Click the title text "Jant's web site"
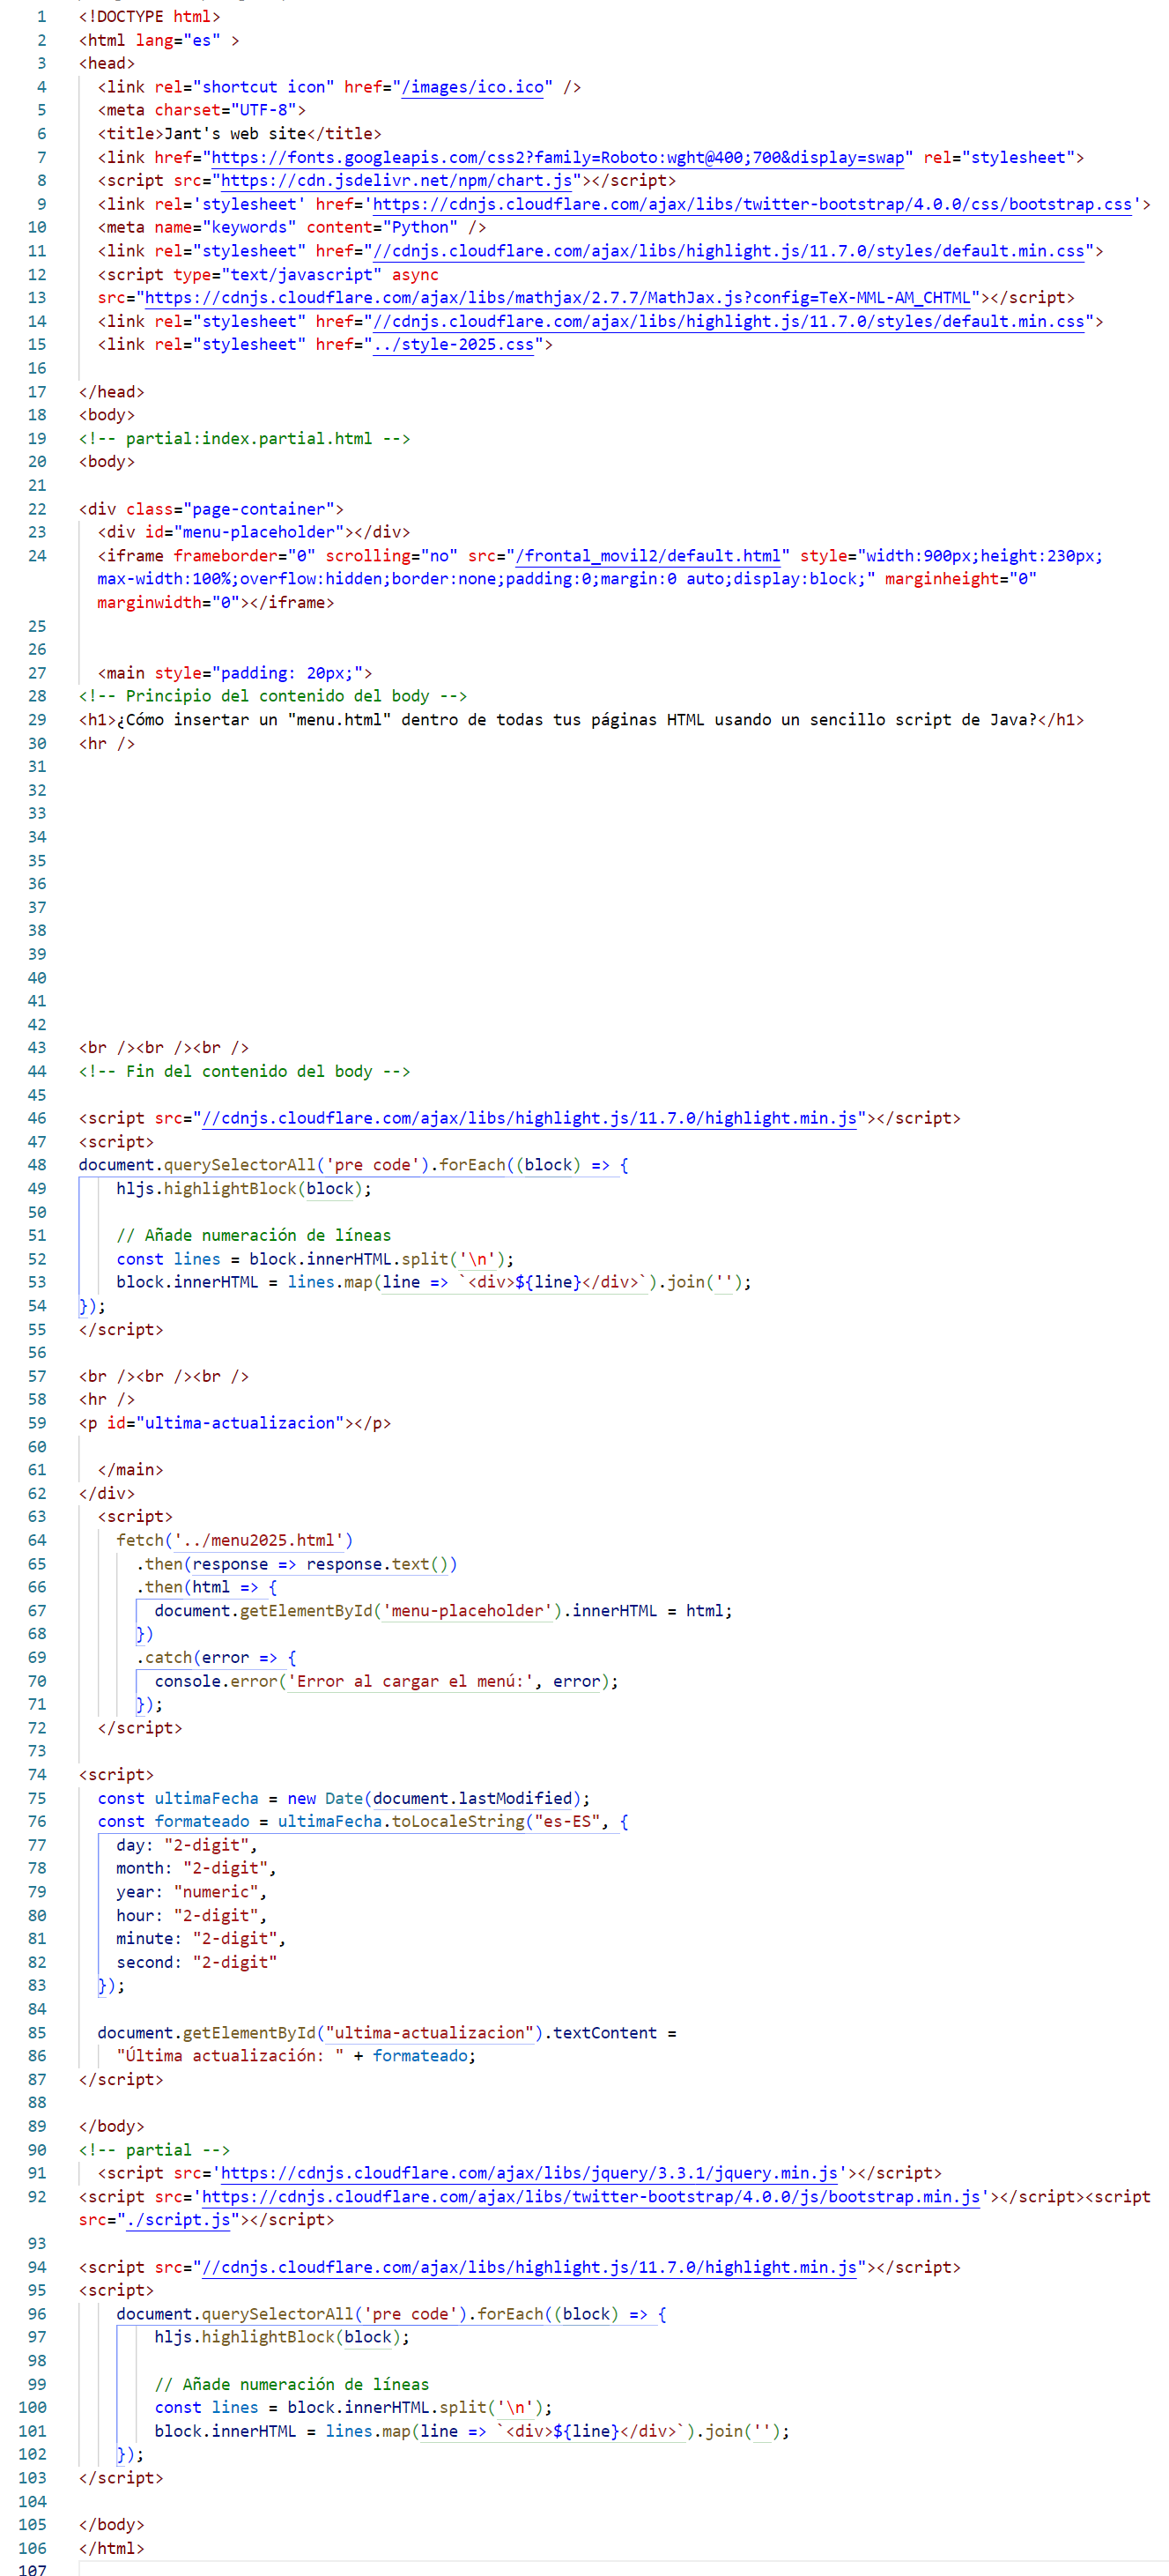Image resolution: width=1169 pixels, height=2576 pixels. point(235,134)
